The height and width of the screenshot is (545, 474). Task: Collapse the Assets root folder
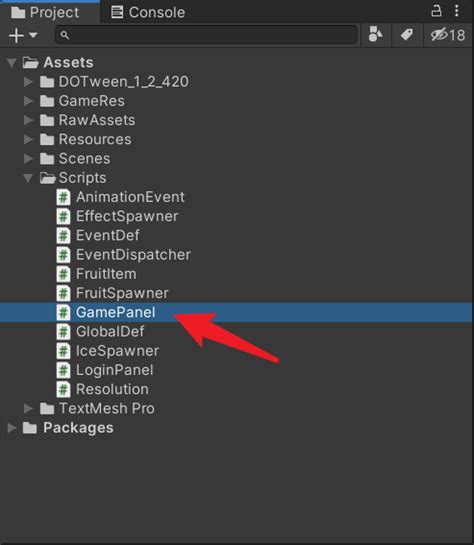[x=11, y=63]
